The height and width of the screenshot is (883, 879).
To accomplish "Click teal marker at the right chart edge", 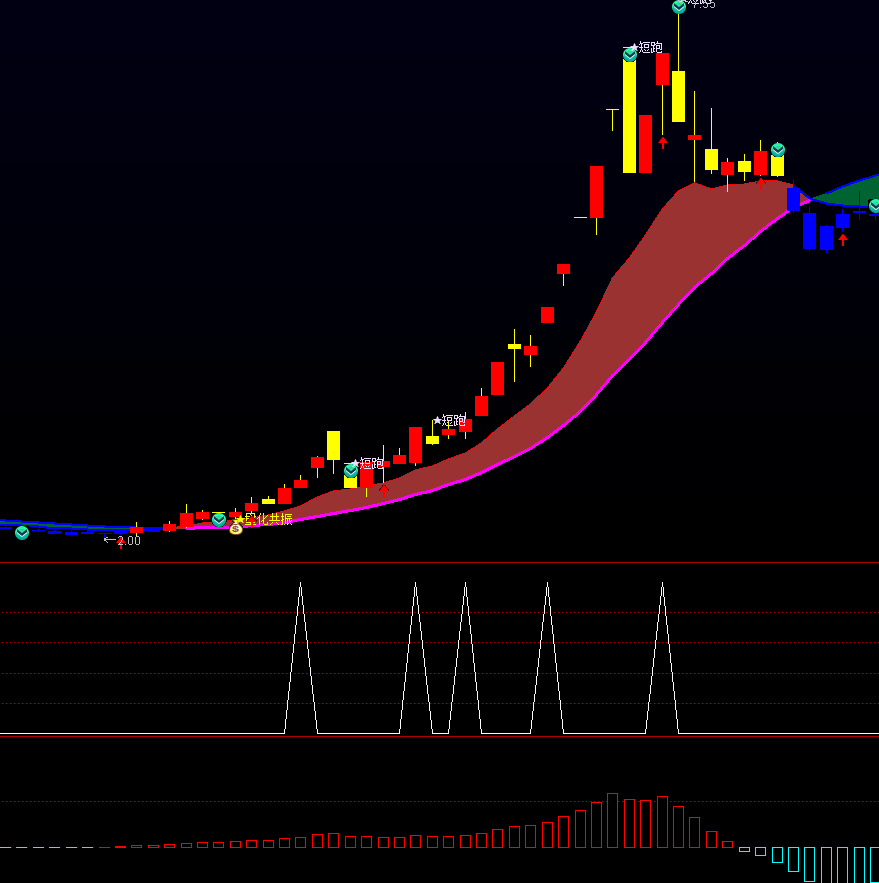I will pyautogui.click(x=875, y=205).
